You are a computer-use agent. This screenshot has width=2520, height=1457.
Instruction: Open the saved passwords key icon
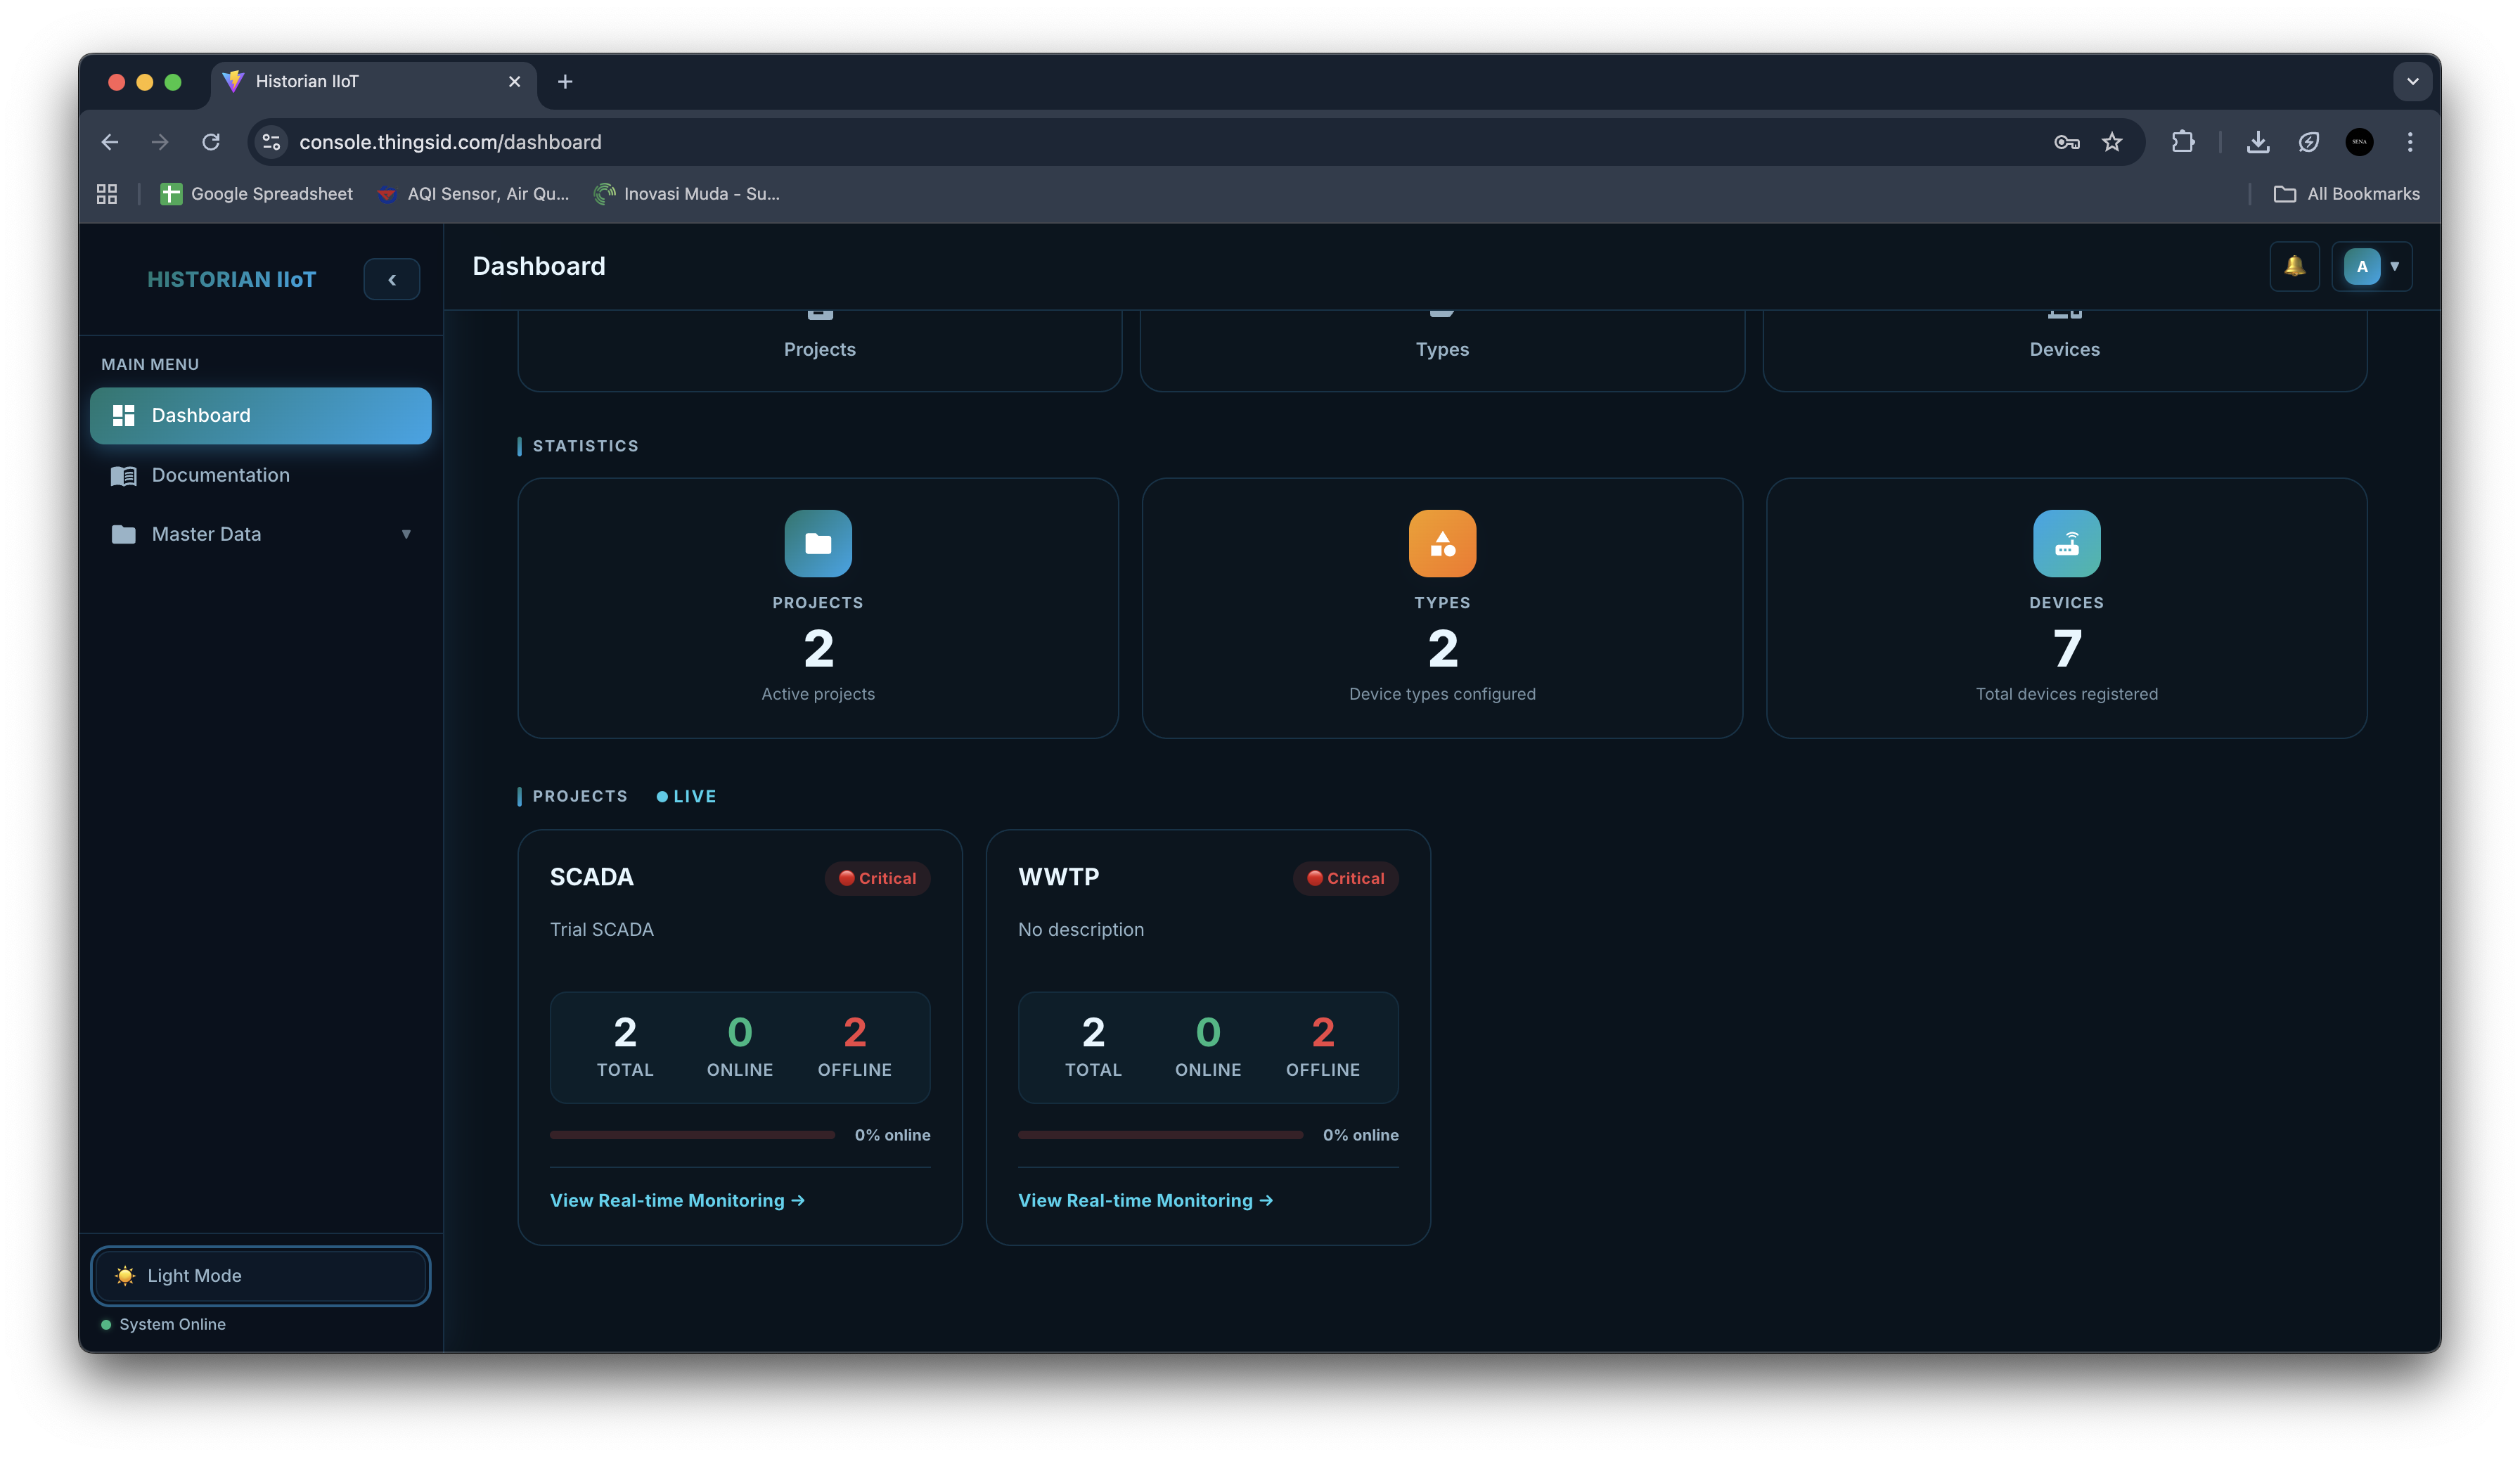pyautogui.click(x=2066, y=142)
